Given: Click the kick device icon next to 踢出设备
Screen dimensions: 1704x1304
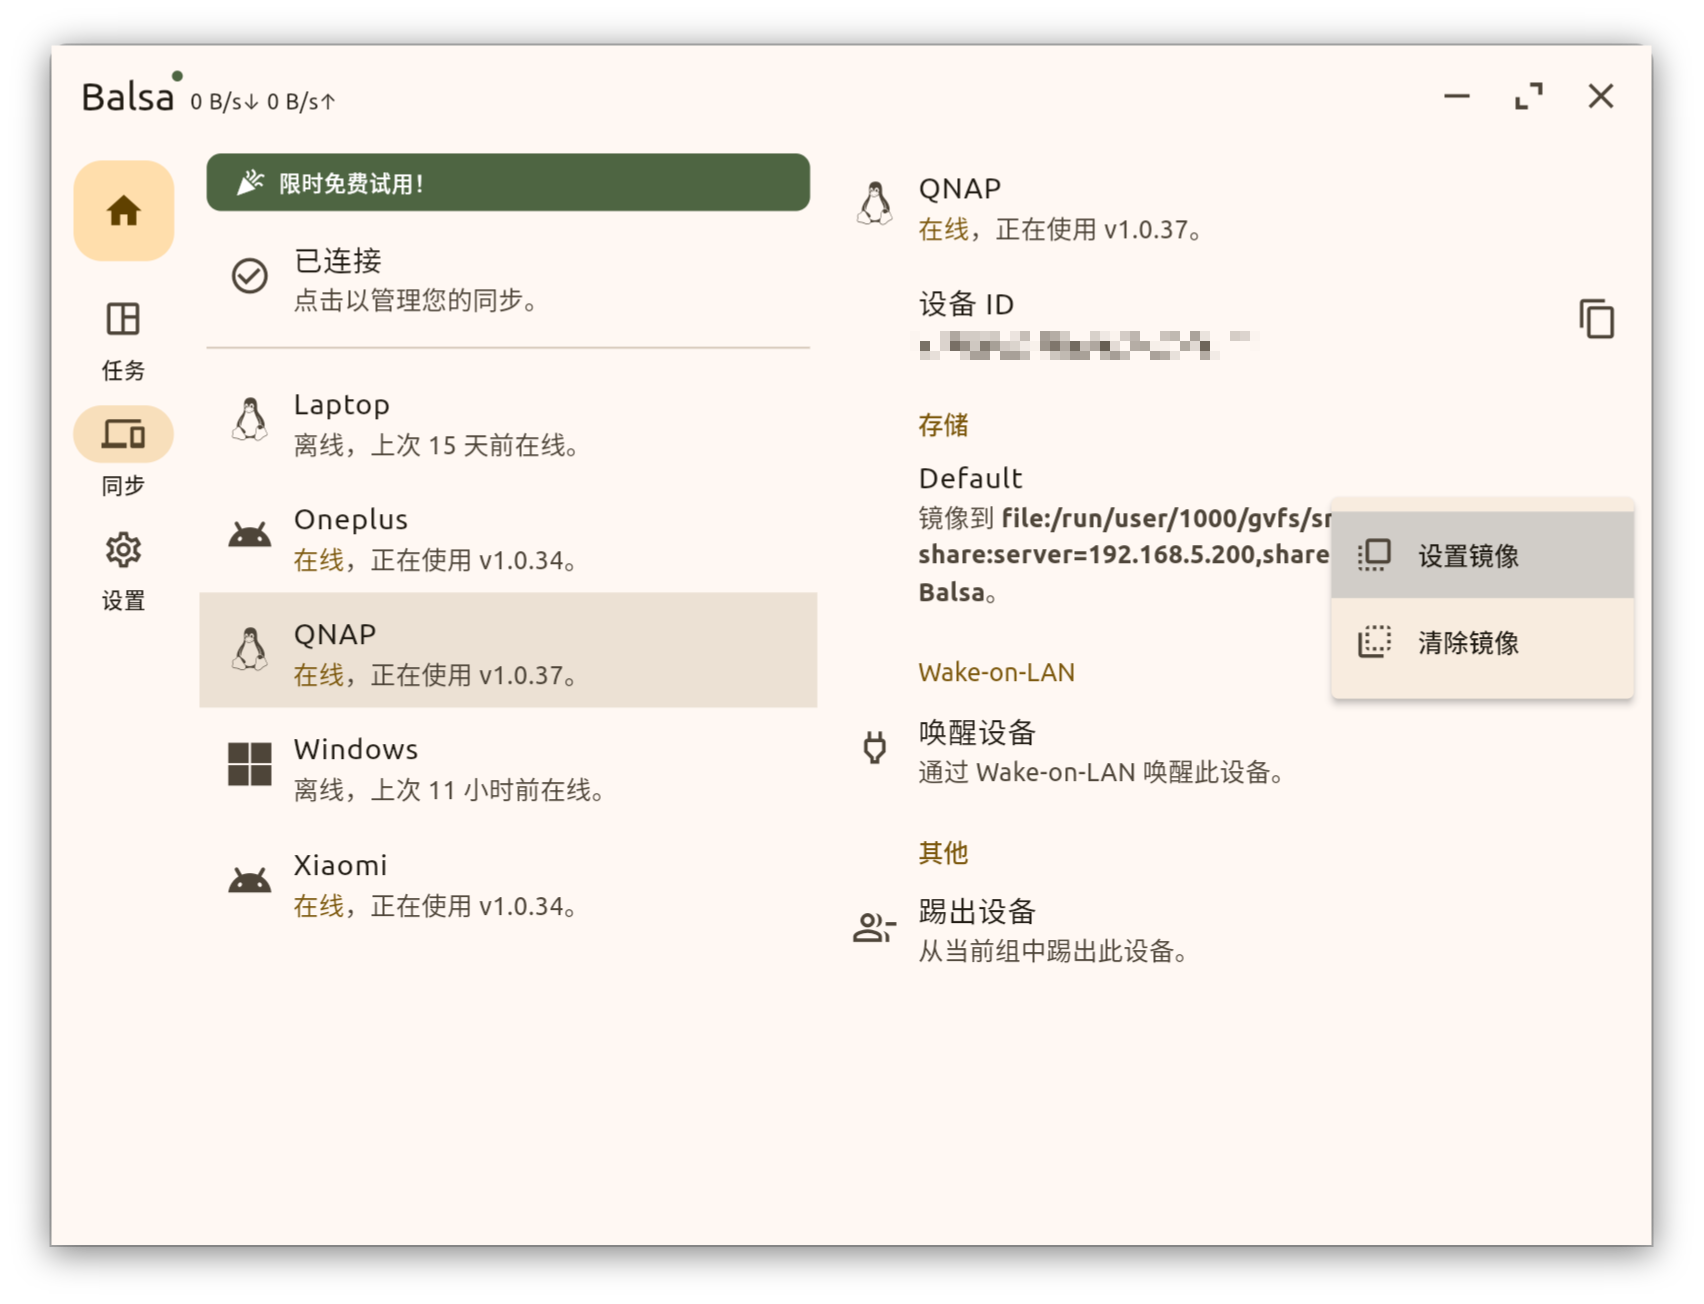Looking at the screenshot, I should pyautogui.click(x=871, y=929).
